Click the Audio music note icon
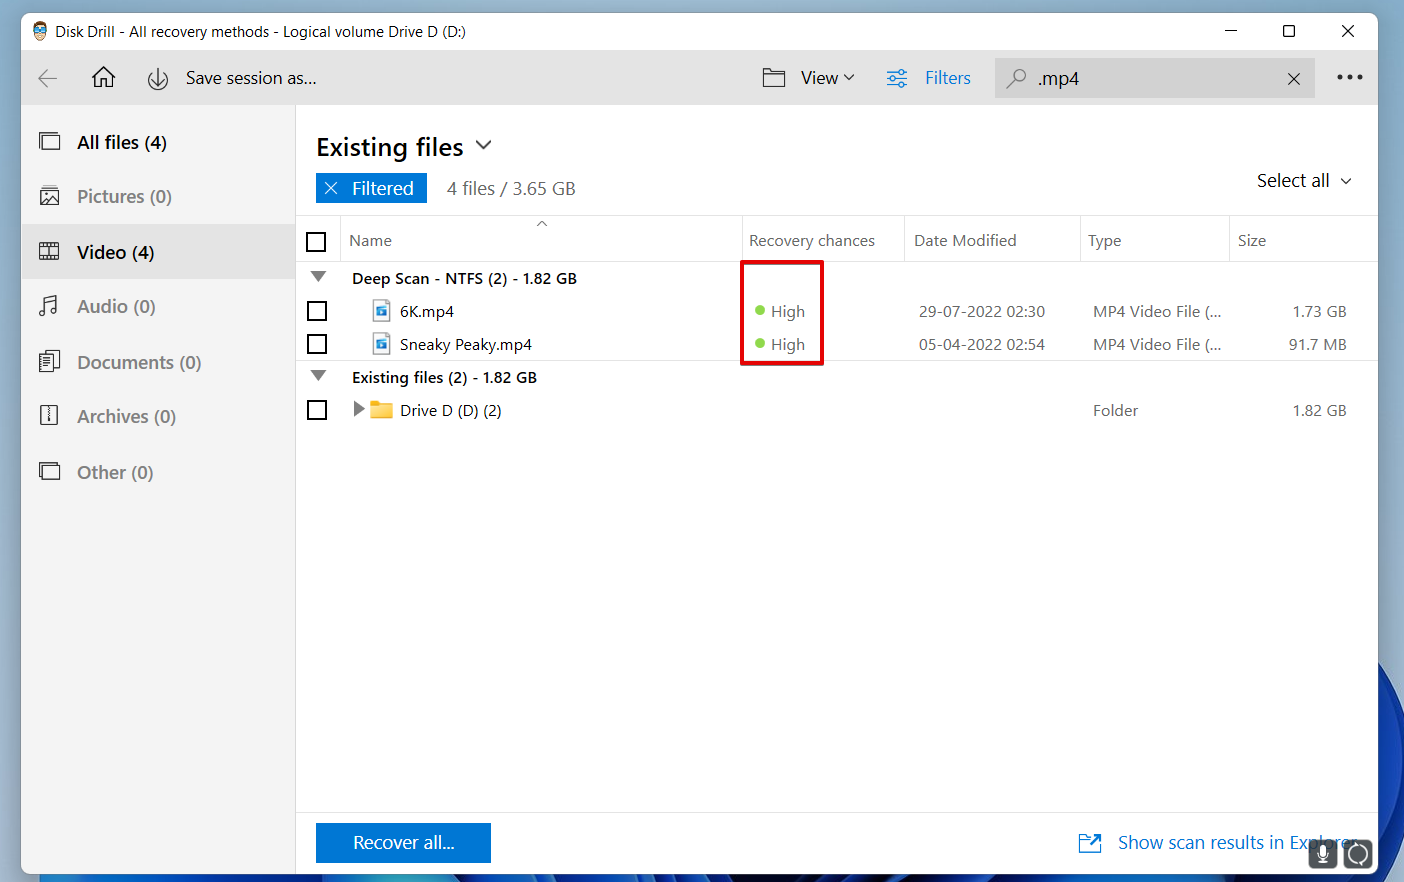The height and width of the screenshot is (882, 1404). pyautogui.click(x=49, y=306)
